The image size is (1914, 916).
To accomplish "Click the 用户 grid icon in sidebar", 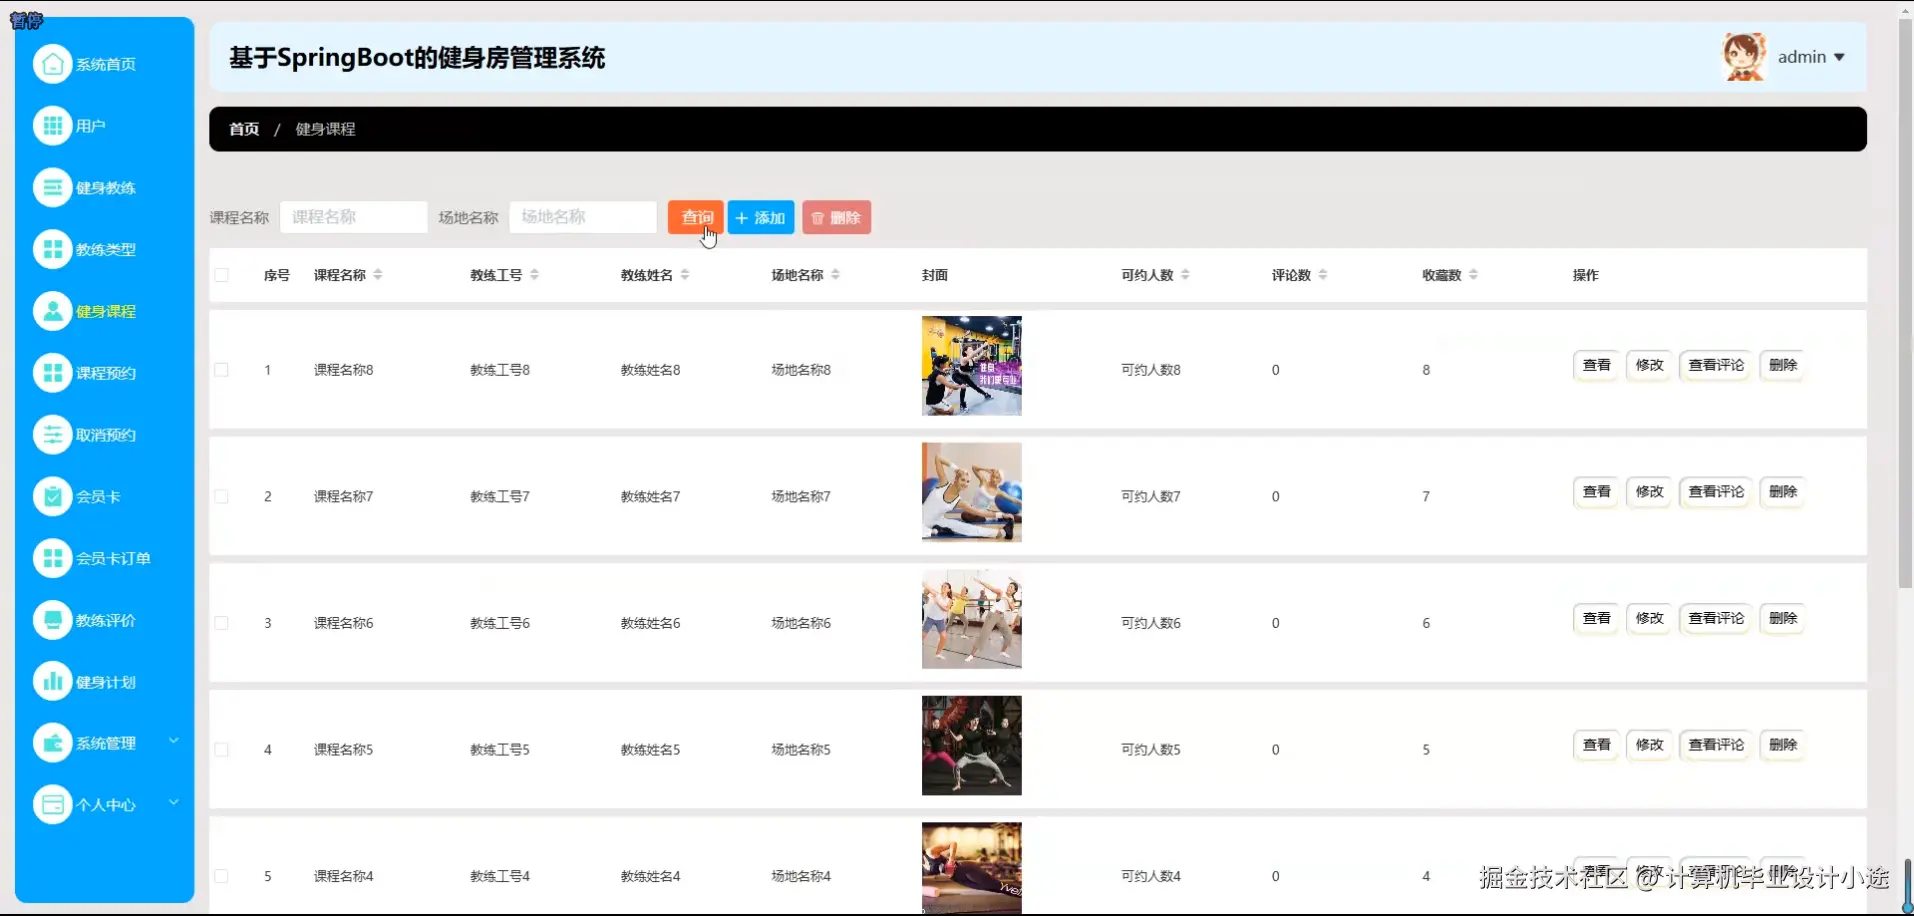I will (x=52, y=126).
